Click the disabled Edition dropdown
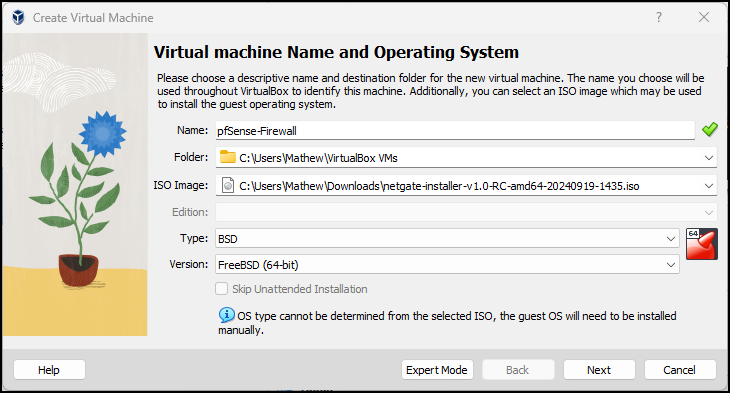This screenshot has width=730, height=393. pyautogui.click(x=466, y=212)
